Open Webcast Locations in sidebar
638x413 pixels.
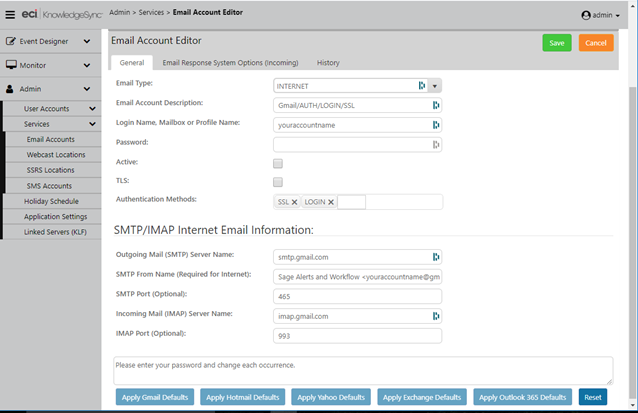point(56,155)
